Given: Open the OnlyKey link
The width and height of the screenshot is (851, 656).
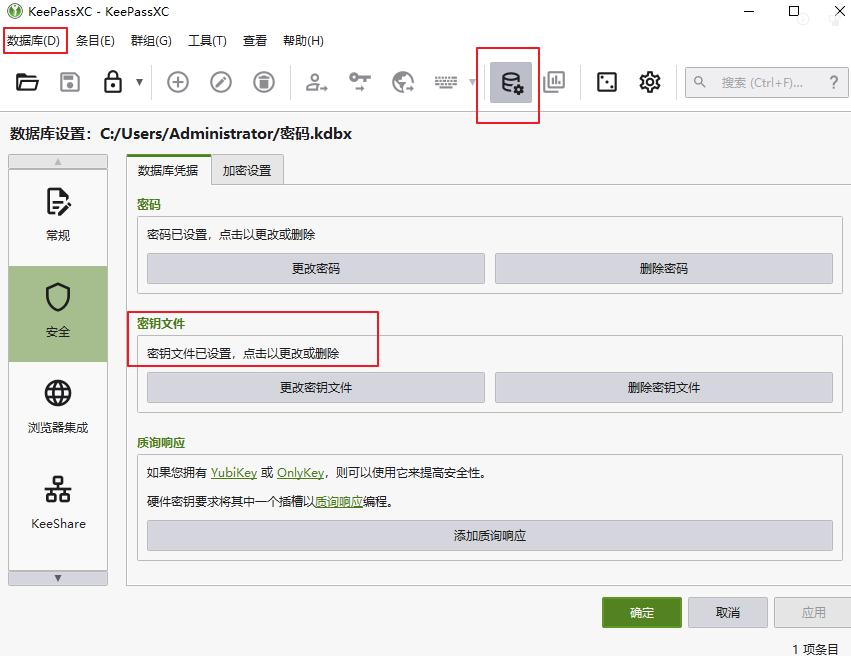Looking at the screenshot, I should [x=301, y=473].
